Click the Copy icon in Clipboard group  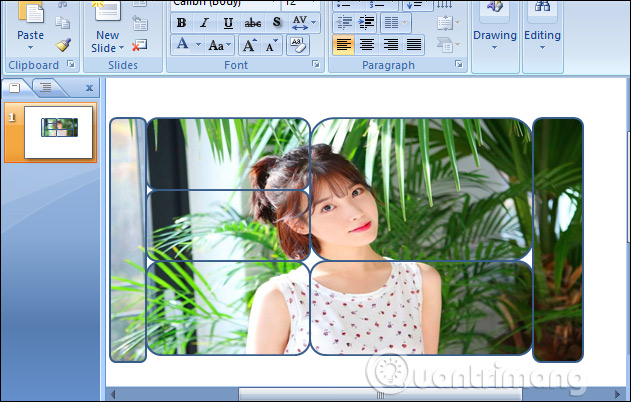[x=62, y=23]
